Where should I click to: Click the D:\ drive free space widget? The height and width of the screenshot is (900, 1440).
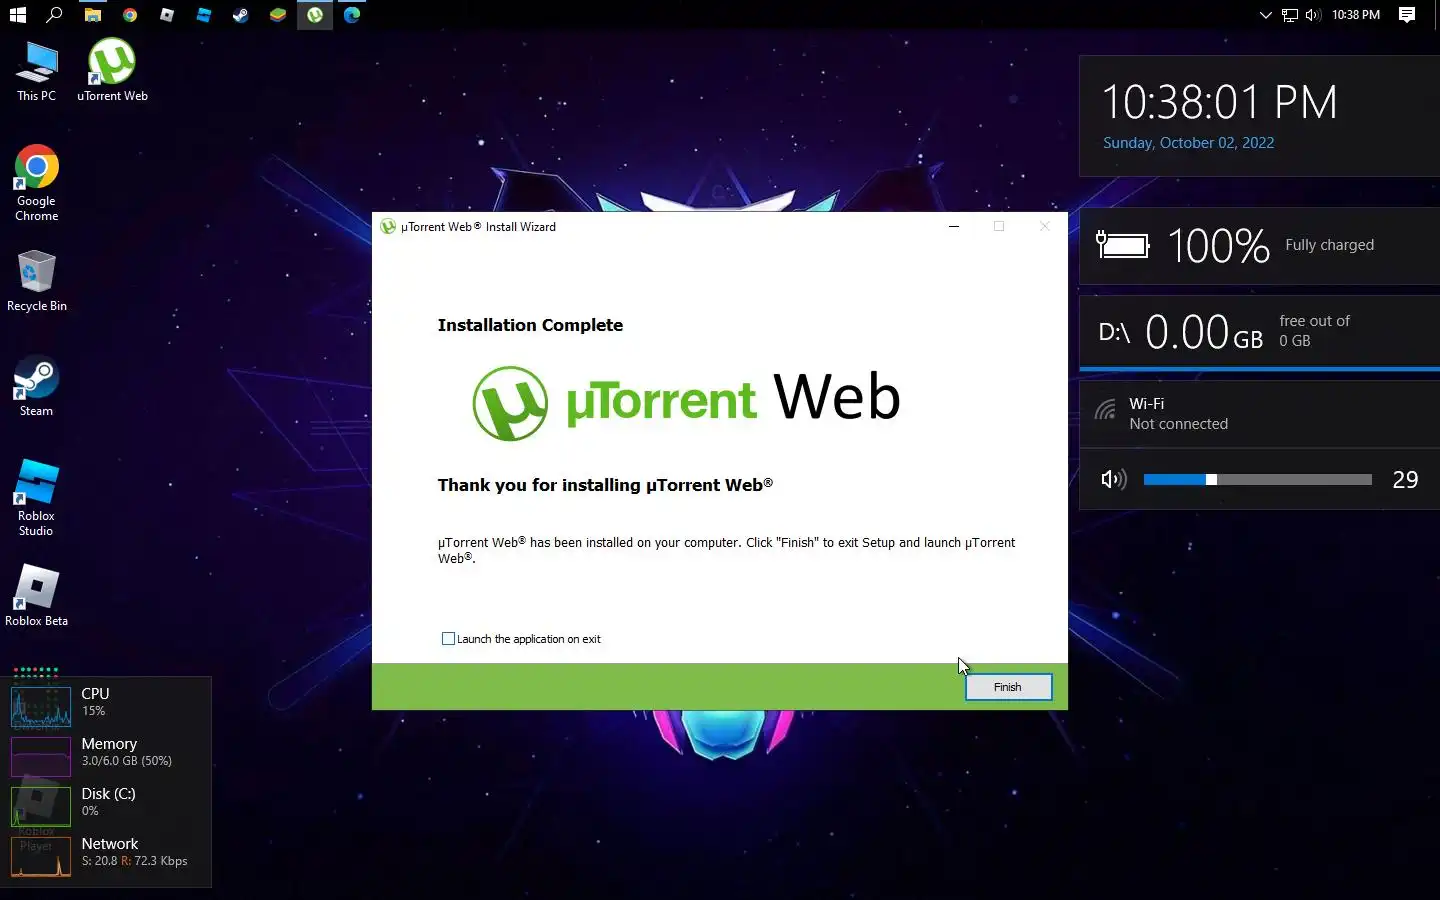click(1259, 331)
